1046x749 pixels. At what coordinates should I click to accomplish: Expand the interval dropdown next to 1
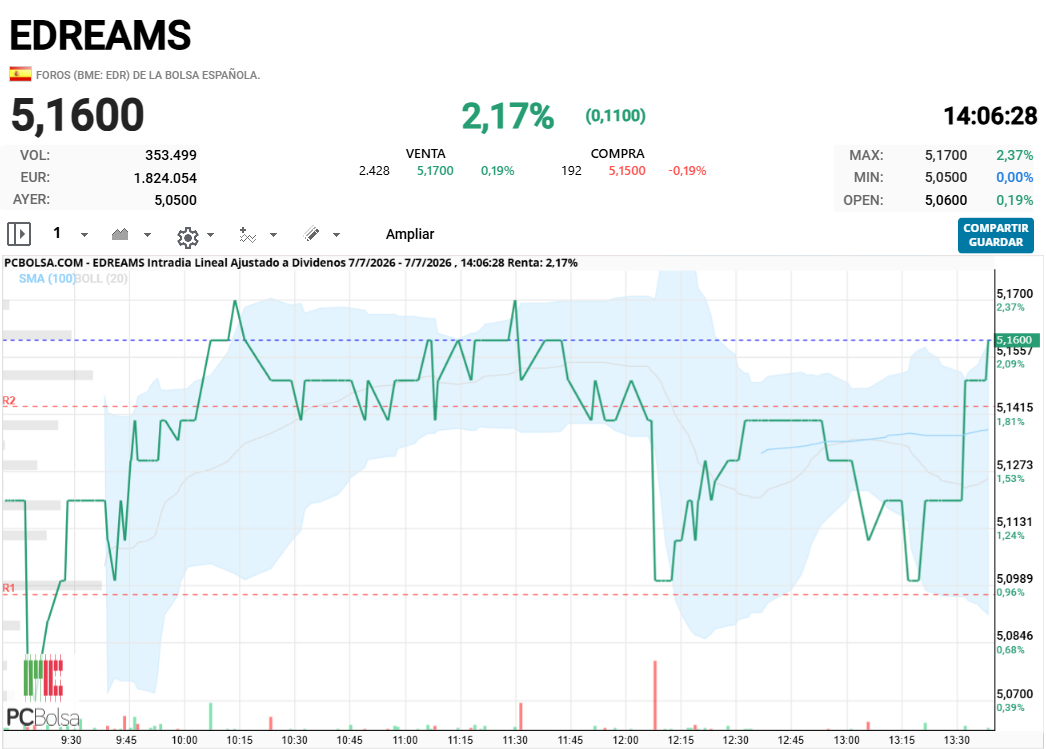point(84,235)
